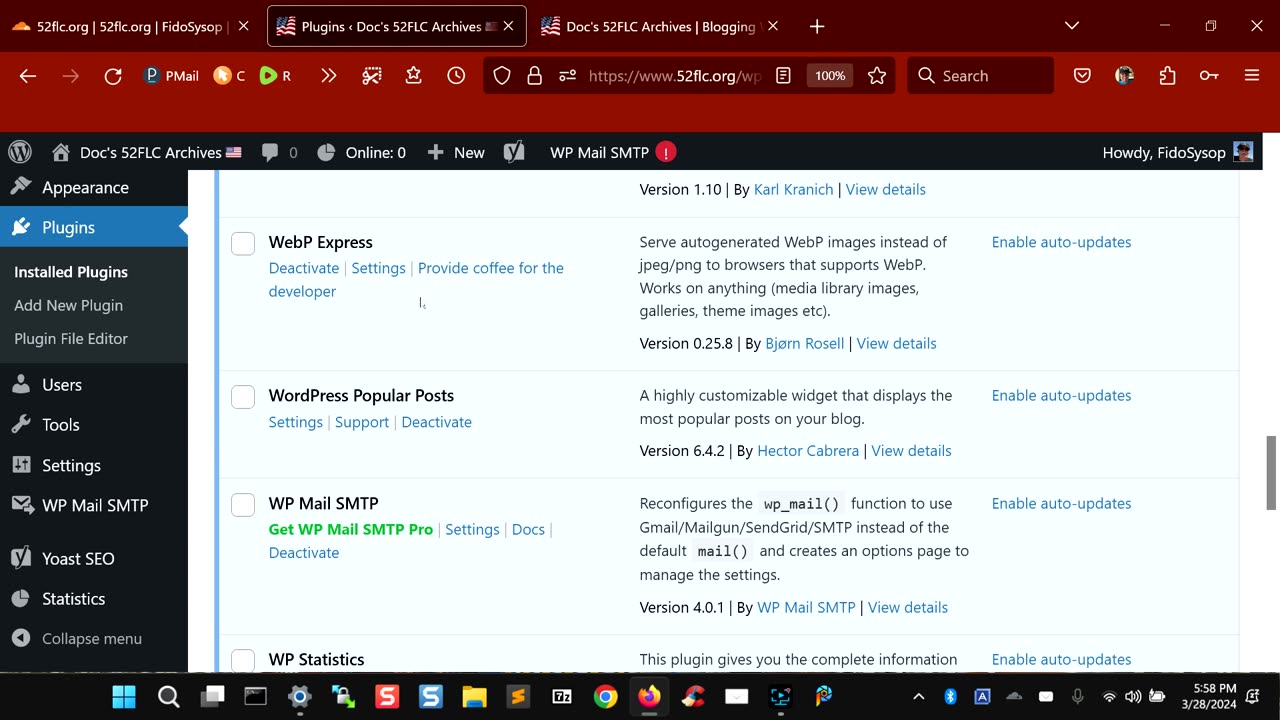The height and width of the screenshot is (720, 1280).
Task: List all tabs dropdown arrow
Action: tap(1072, 26)
